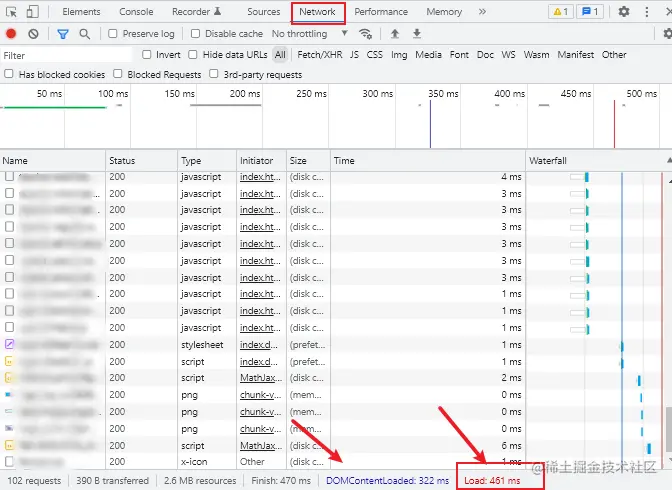Switch to the Performance tab

click(x=381, y=12)
